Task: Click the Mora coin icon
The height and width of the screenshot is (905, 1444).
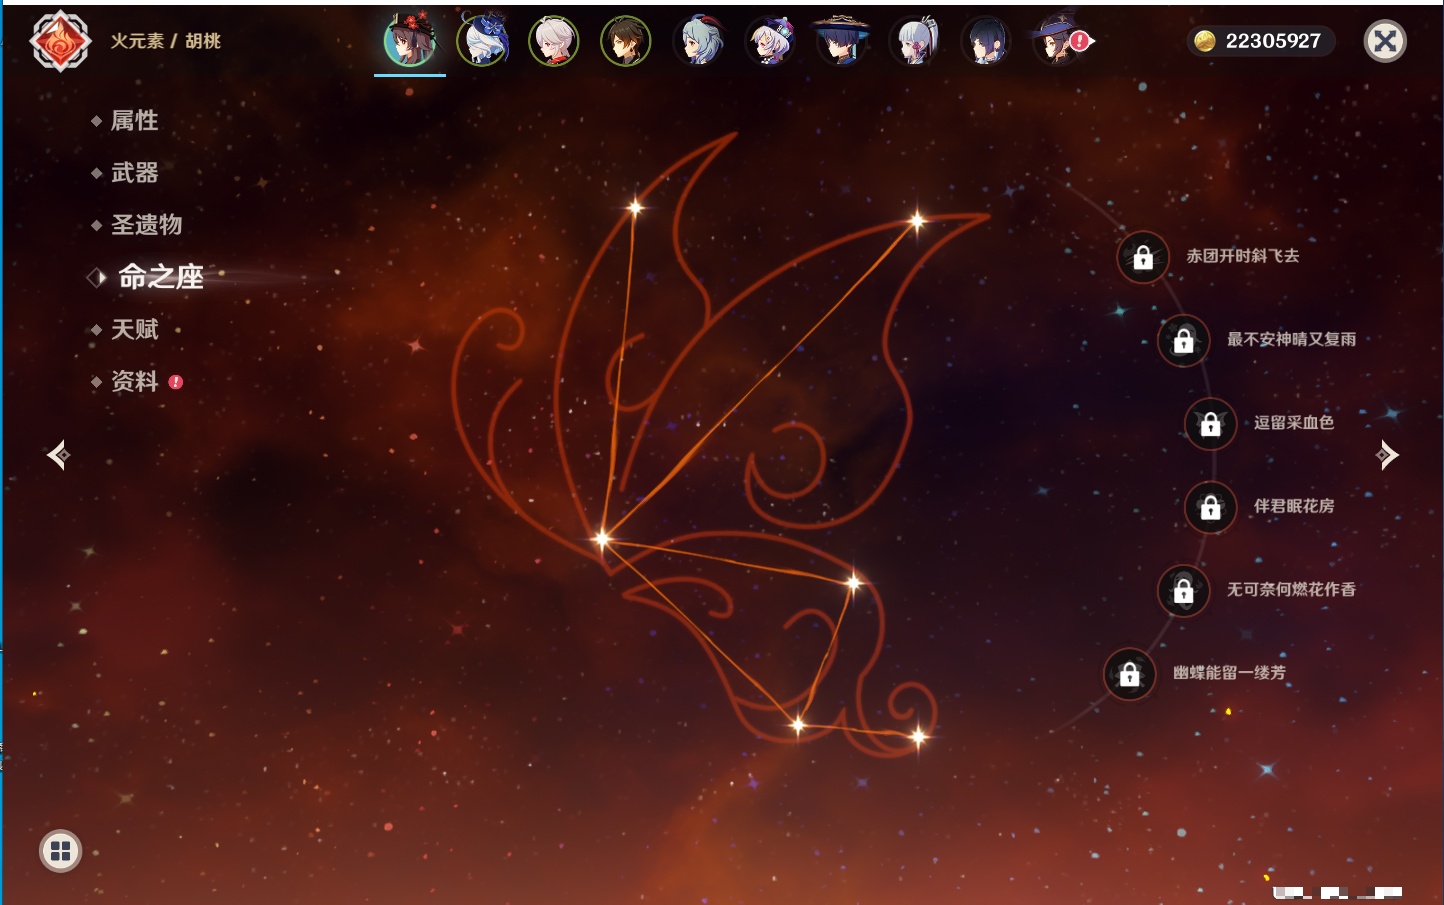Action: (1205, 41)
